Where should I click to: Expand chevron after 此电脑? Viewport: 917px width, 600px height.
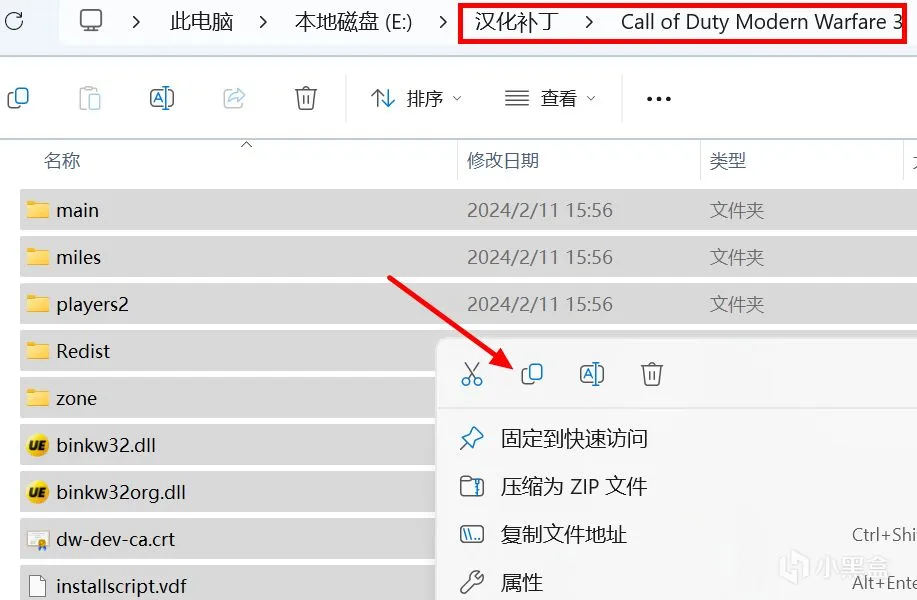pos(263,22)
